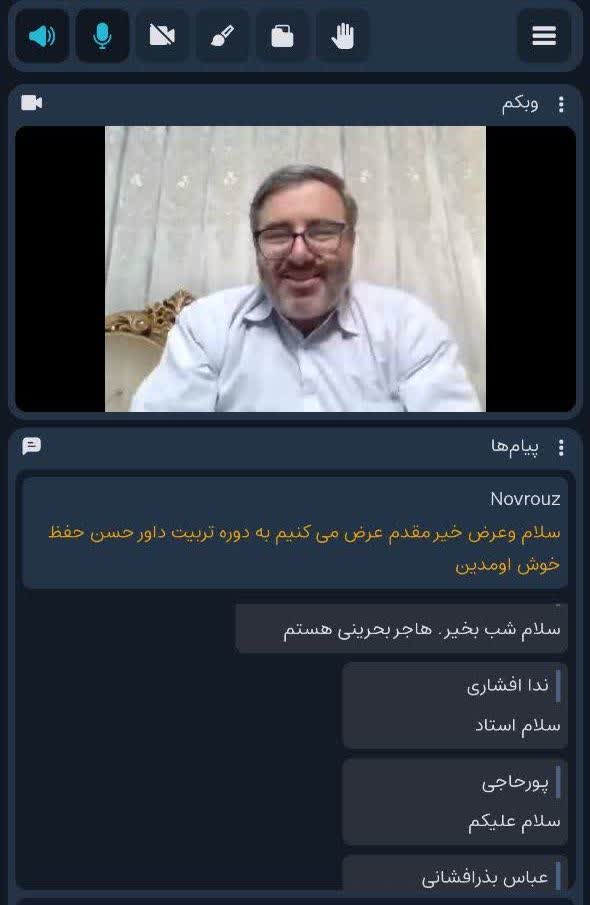Select ندا افشاری message sender name
The width and height of the screenshot is (590, 905).
507,686
